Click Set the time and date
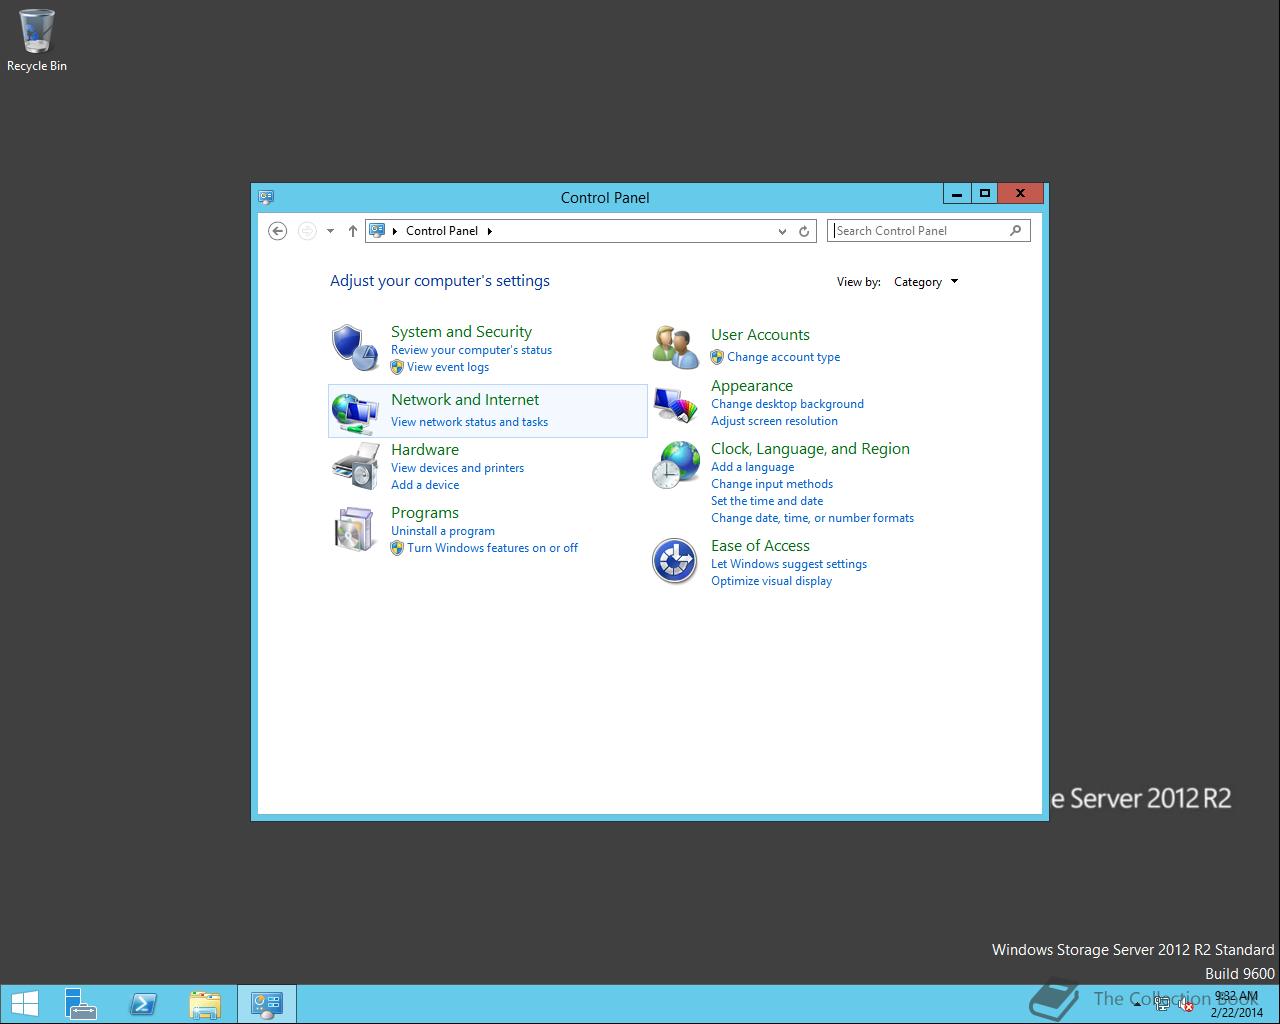 tap(767, 501)
